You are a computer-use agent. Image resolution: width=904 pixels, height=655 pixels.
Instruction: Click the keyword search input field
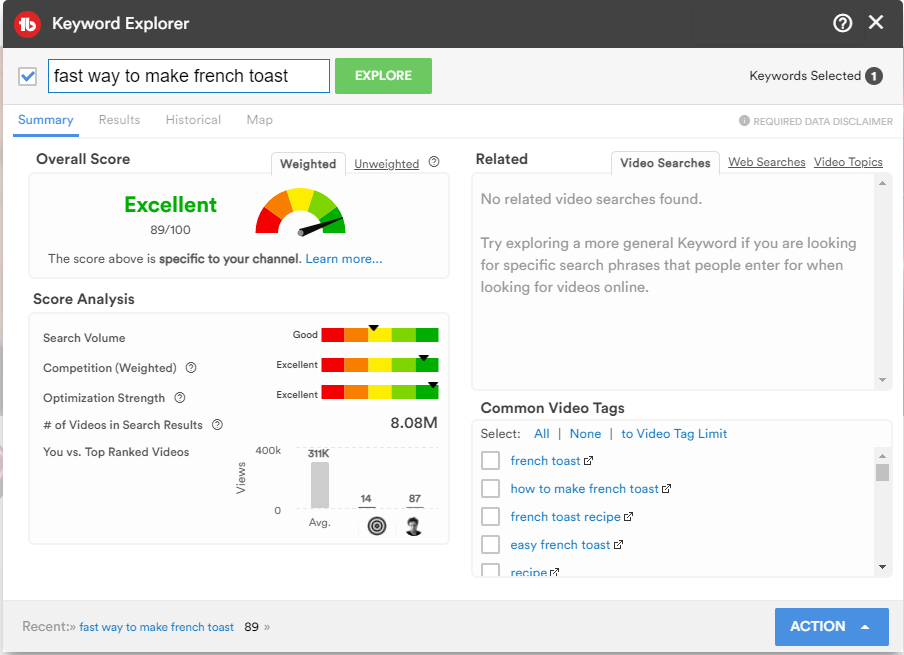189,76
